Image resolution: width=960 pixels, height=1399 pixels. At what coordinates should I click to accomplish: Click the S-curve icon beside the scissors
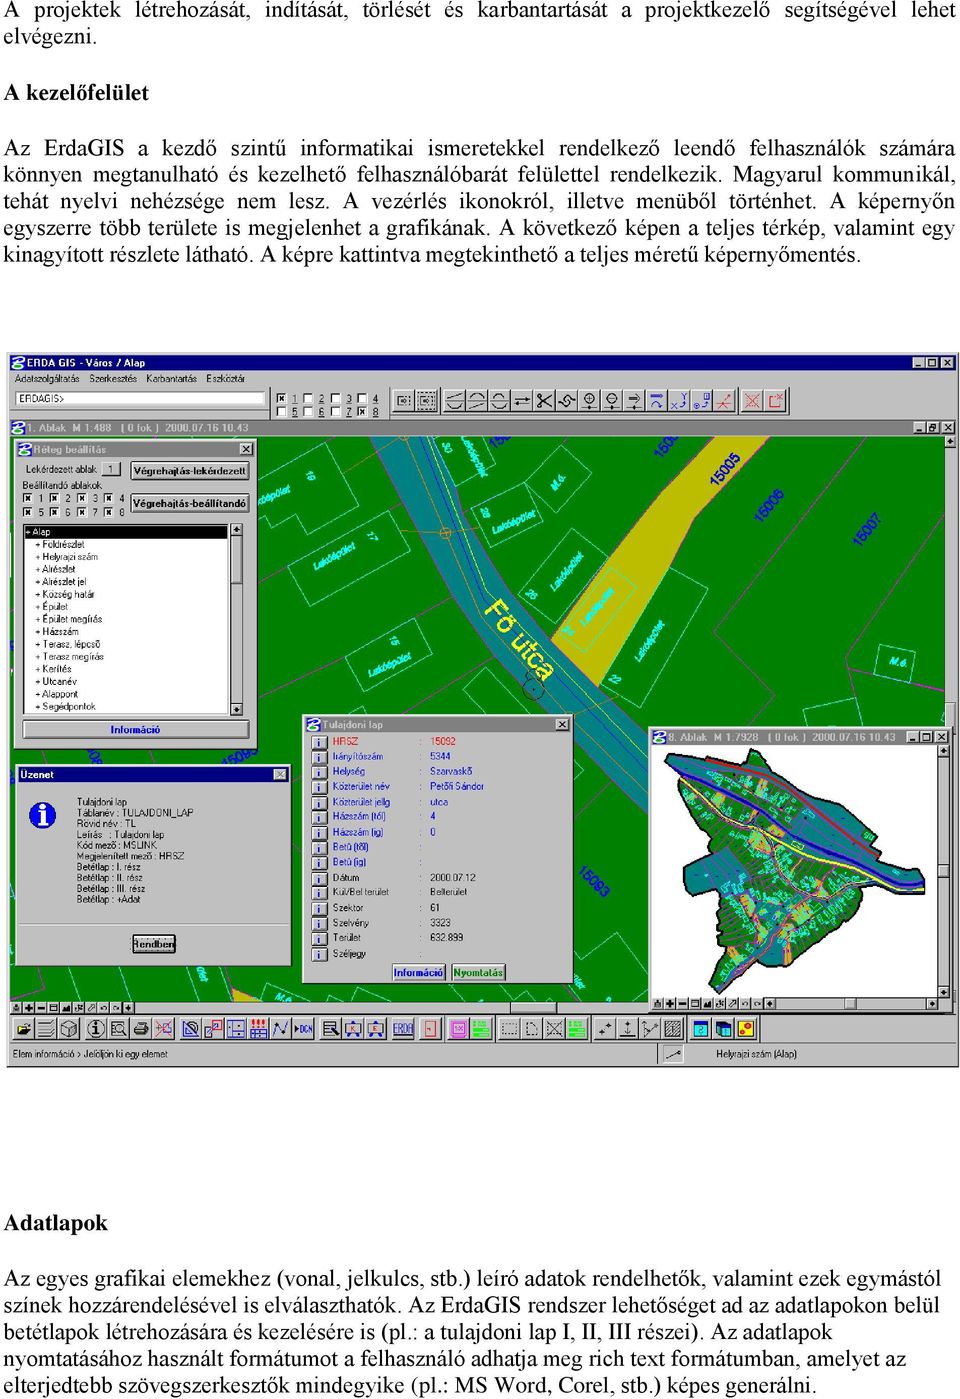566,400
